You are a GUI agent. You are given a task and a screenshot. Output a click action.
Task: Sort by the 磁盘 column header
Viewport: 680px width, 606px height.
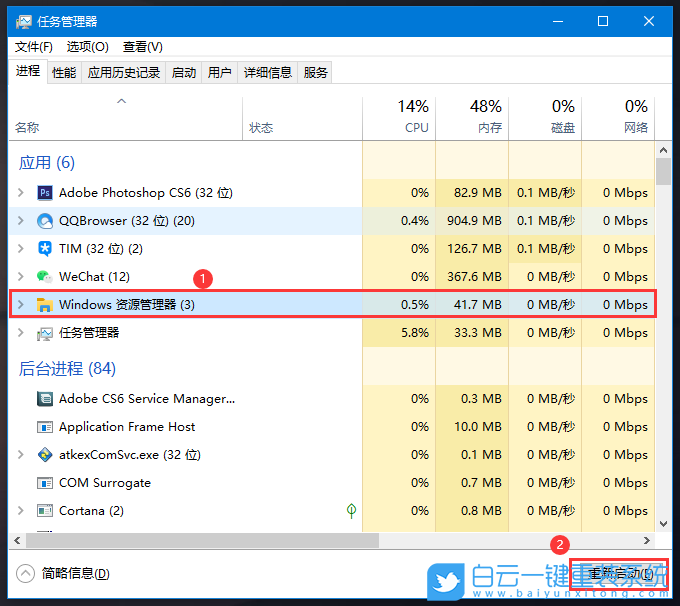[545, 118]
